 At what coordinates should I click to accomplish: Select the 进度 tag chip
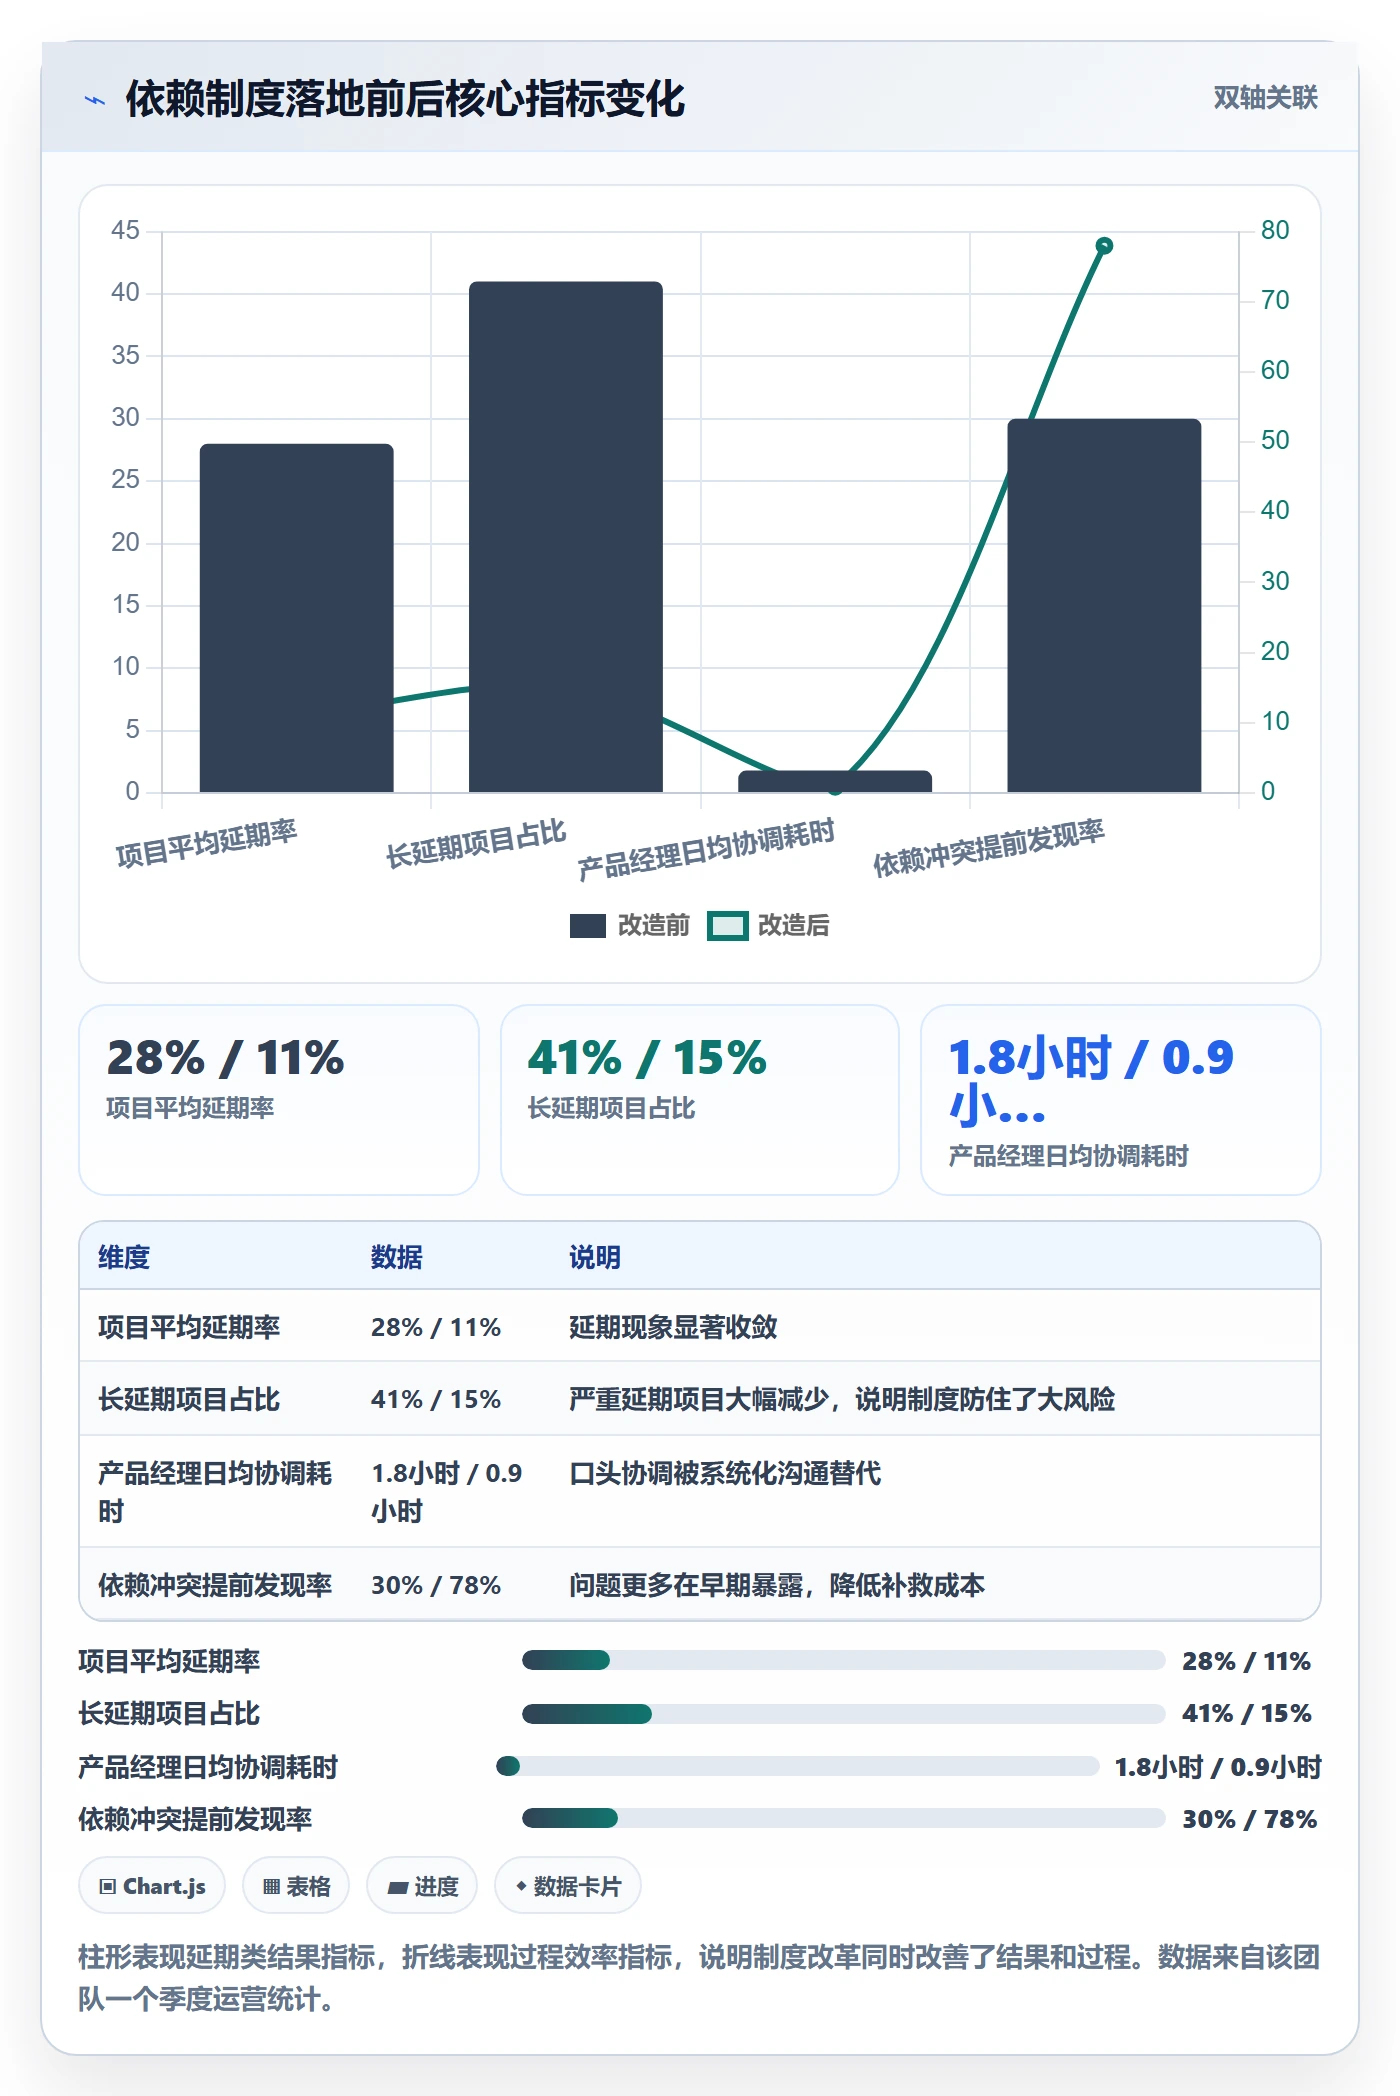click(422, 1886)
